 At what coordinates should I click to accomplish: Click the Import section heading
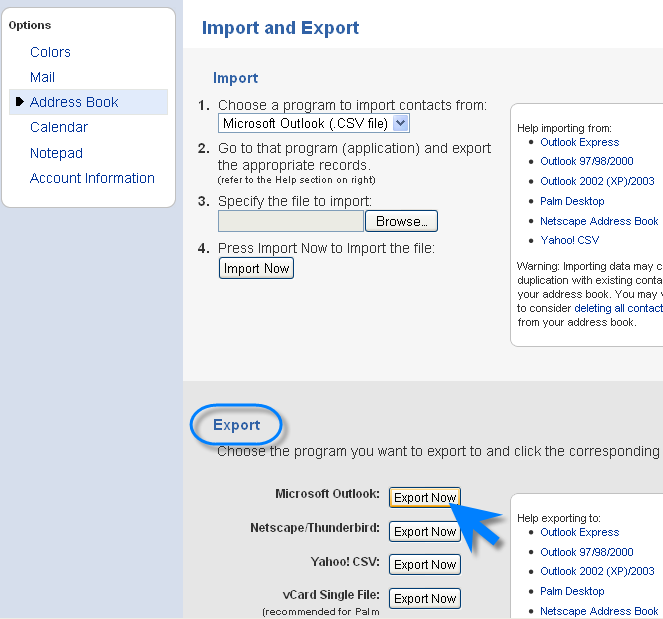tap(236, 78)
